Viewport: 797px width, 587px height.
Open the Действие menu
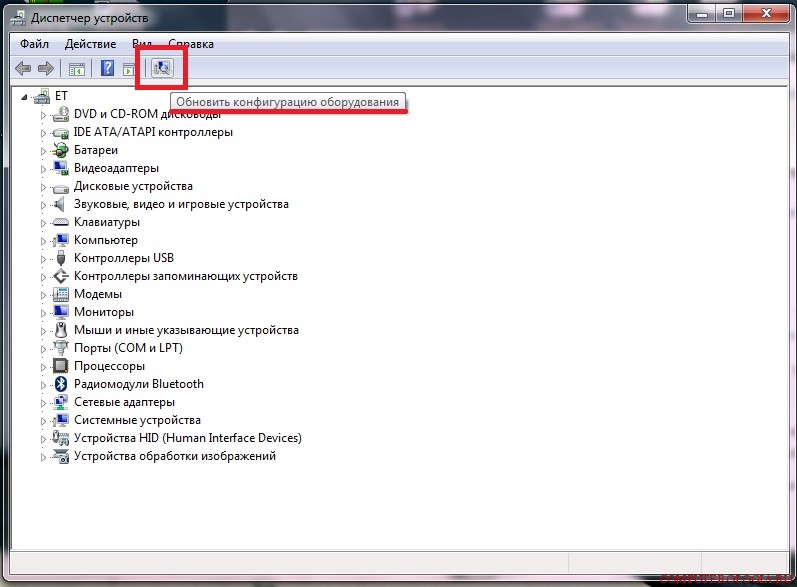click(x=90, y=44)
